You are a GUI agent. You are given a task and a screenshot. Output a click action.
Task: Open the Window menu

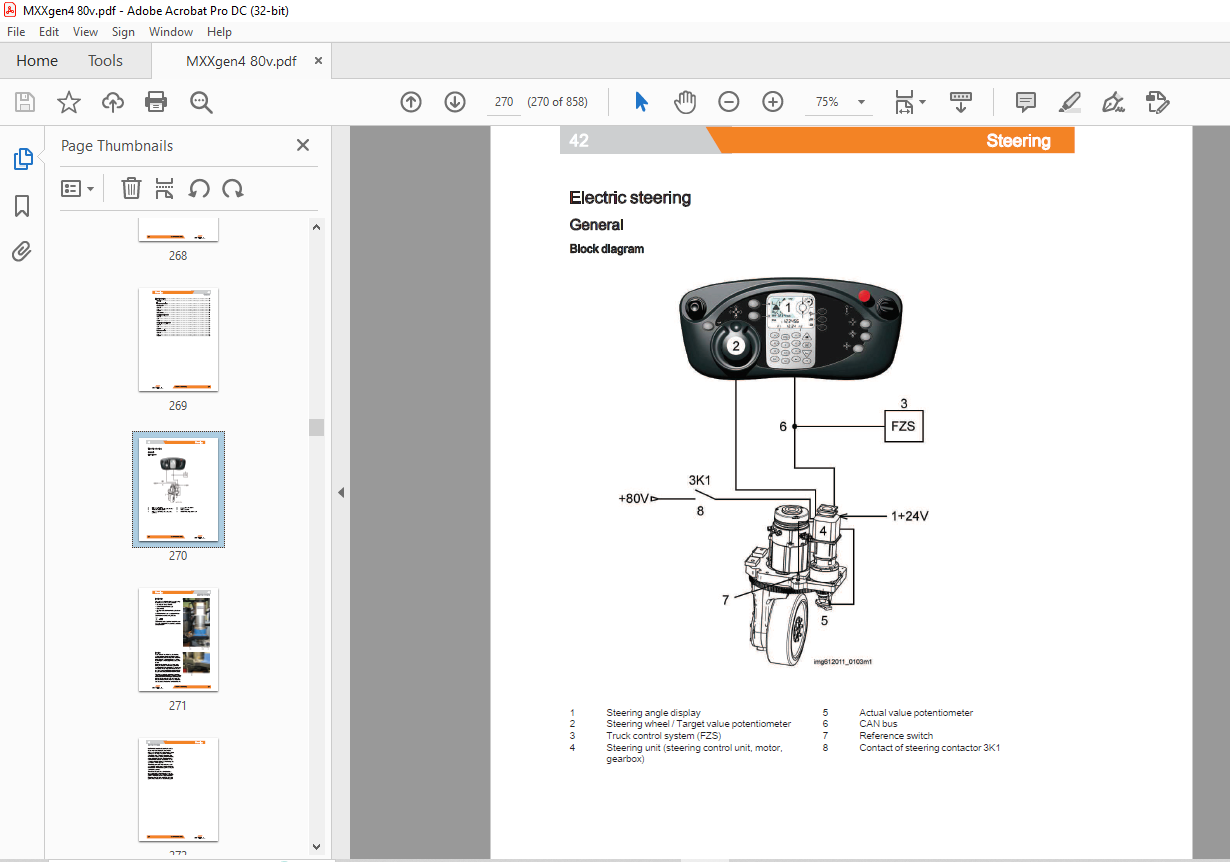click(x=171, y=32)
